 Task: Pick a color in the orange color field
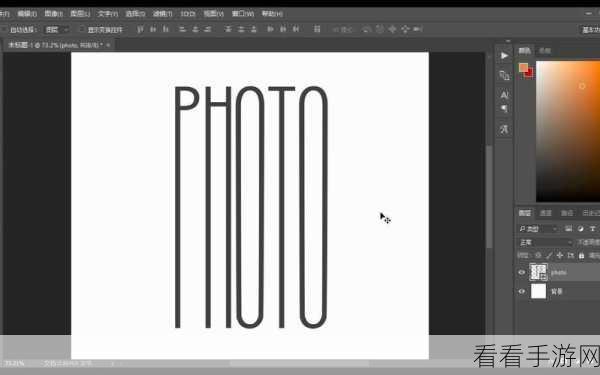point(568,131)
